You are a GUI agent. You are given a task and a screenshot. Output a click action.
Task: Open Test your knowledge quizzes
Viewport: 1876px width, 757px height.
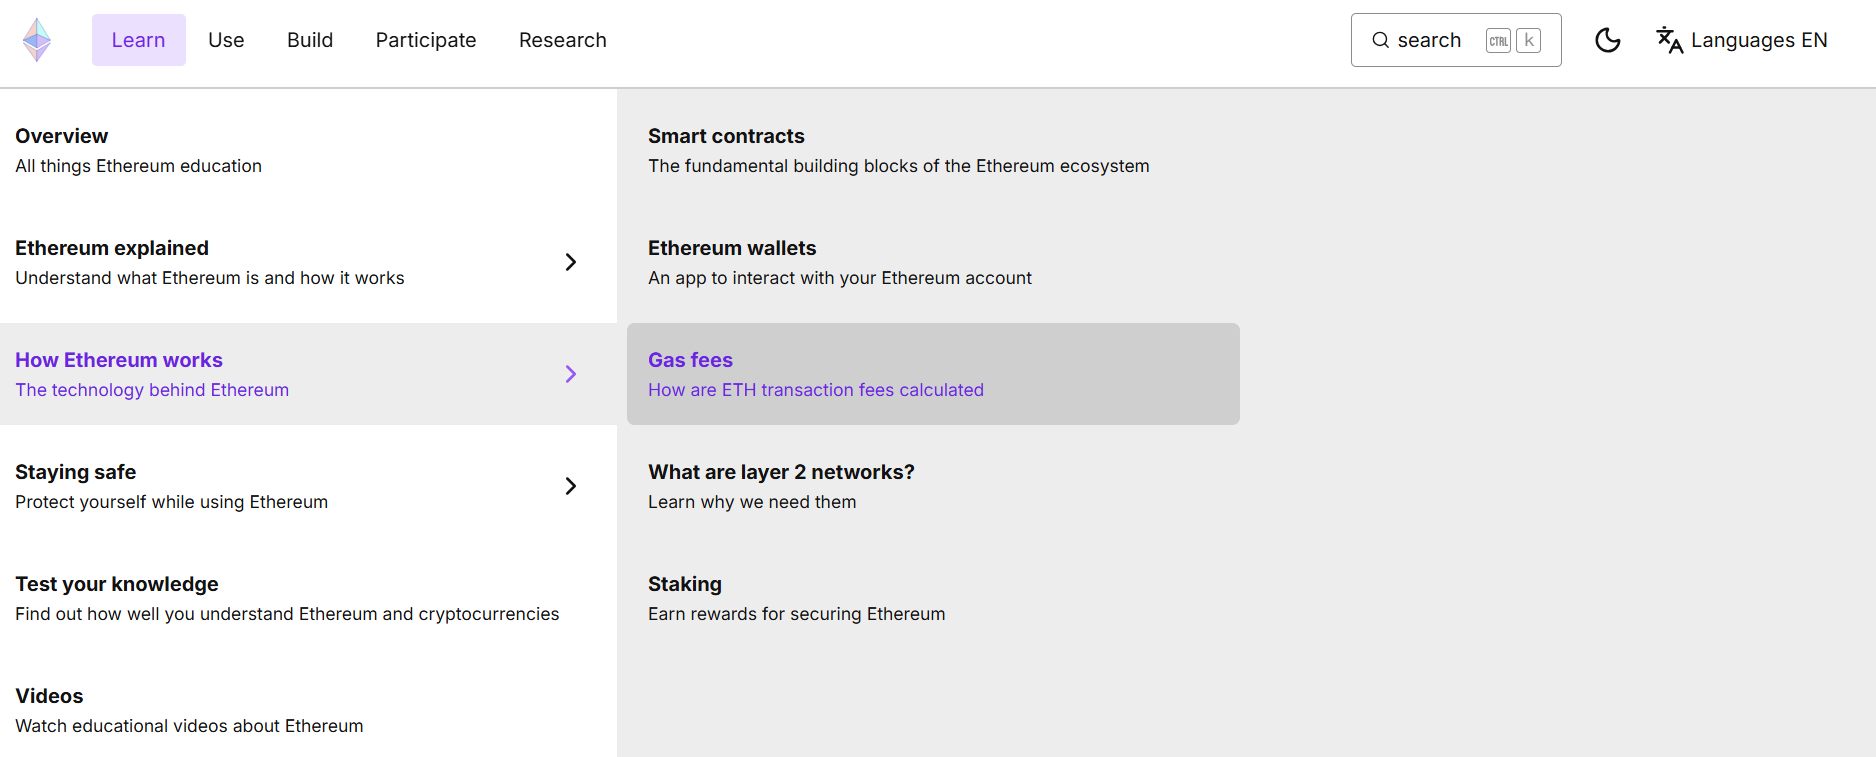click(308, 598)
